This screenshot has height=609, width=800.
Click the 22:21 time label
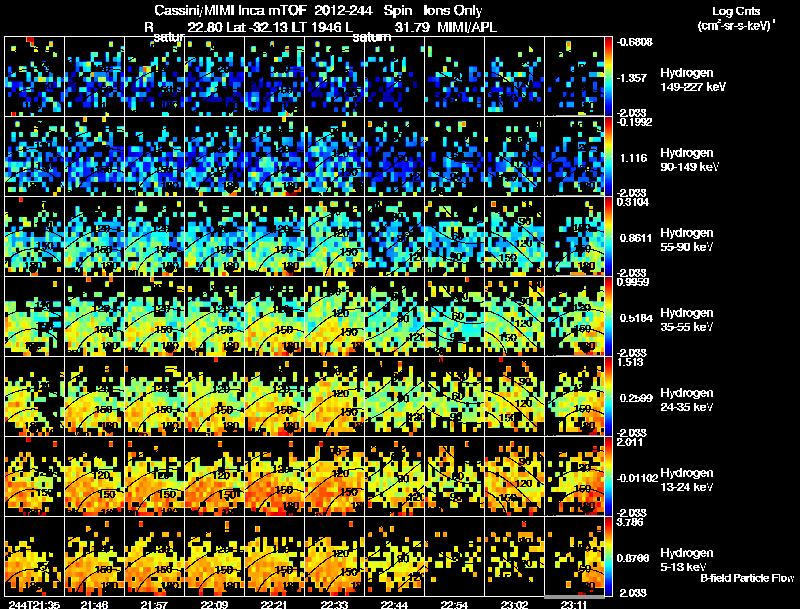[x=274, y=604]
